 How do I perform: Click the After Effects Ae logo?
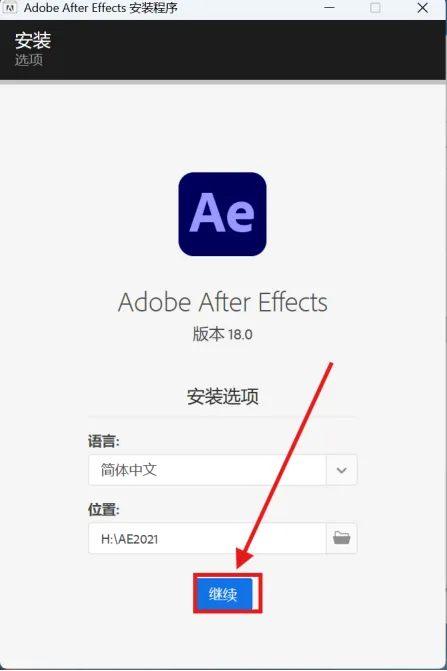pos(222,214)
